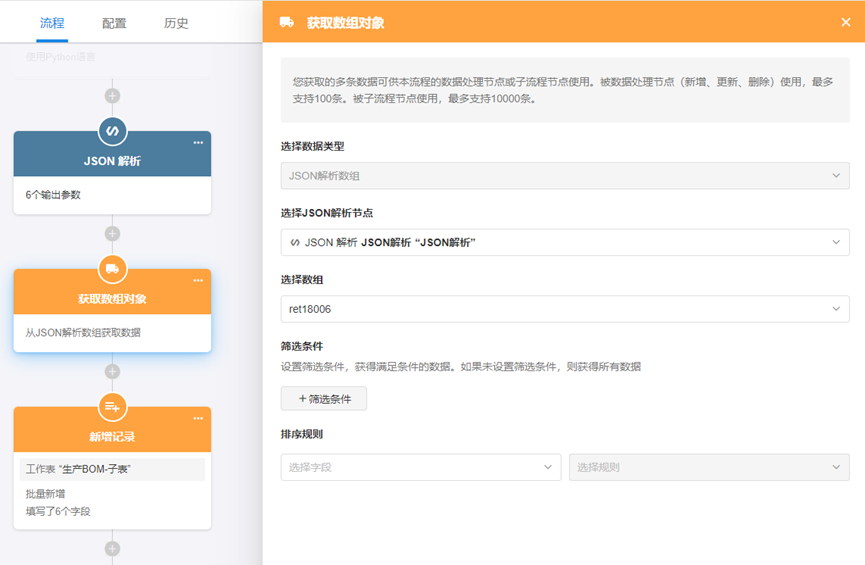This screenshot has width=865, height=565.
Task: Add a node between 获取数组对象 and 新增记录
Action: (112, 371)
